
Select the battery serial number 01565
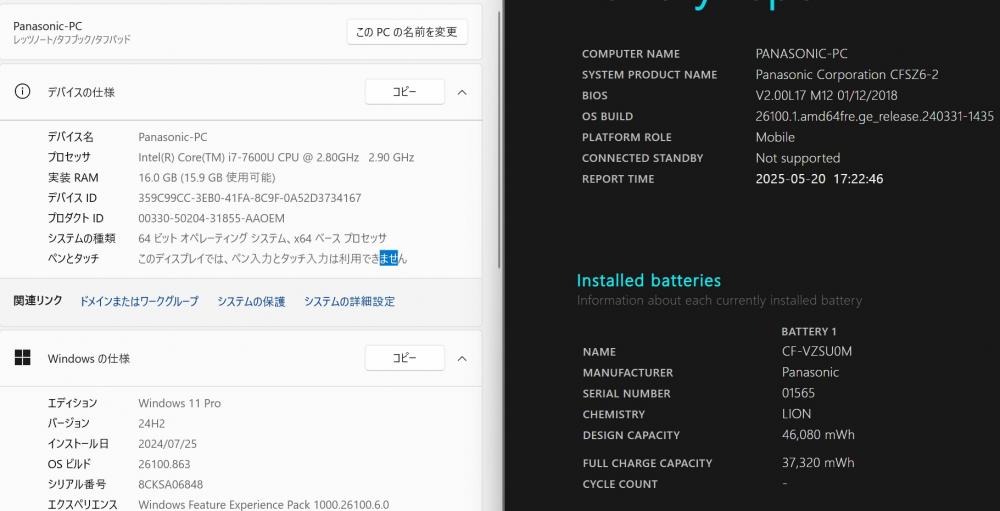point(798,393)
